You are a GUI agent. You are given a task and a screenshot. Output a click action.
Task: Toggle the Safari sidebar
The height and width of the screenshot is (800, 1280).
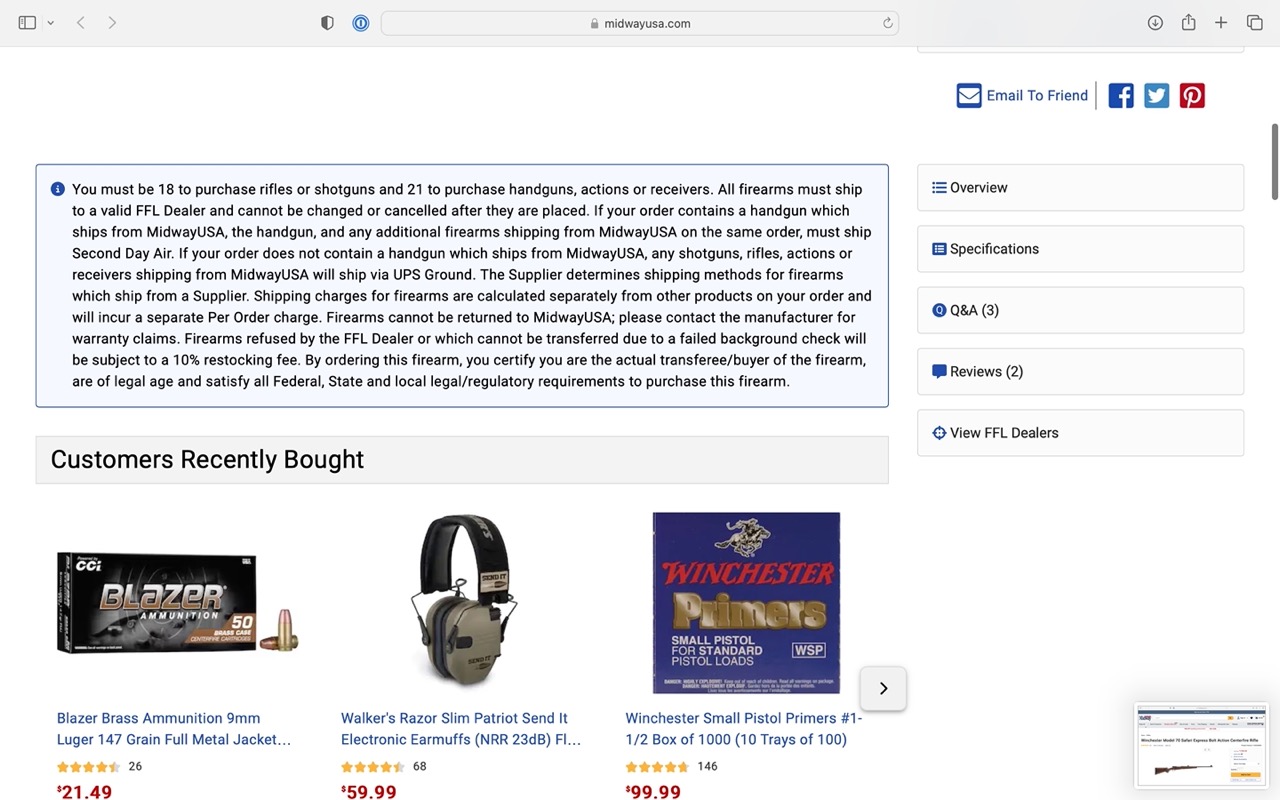point(27,23)
